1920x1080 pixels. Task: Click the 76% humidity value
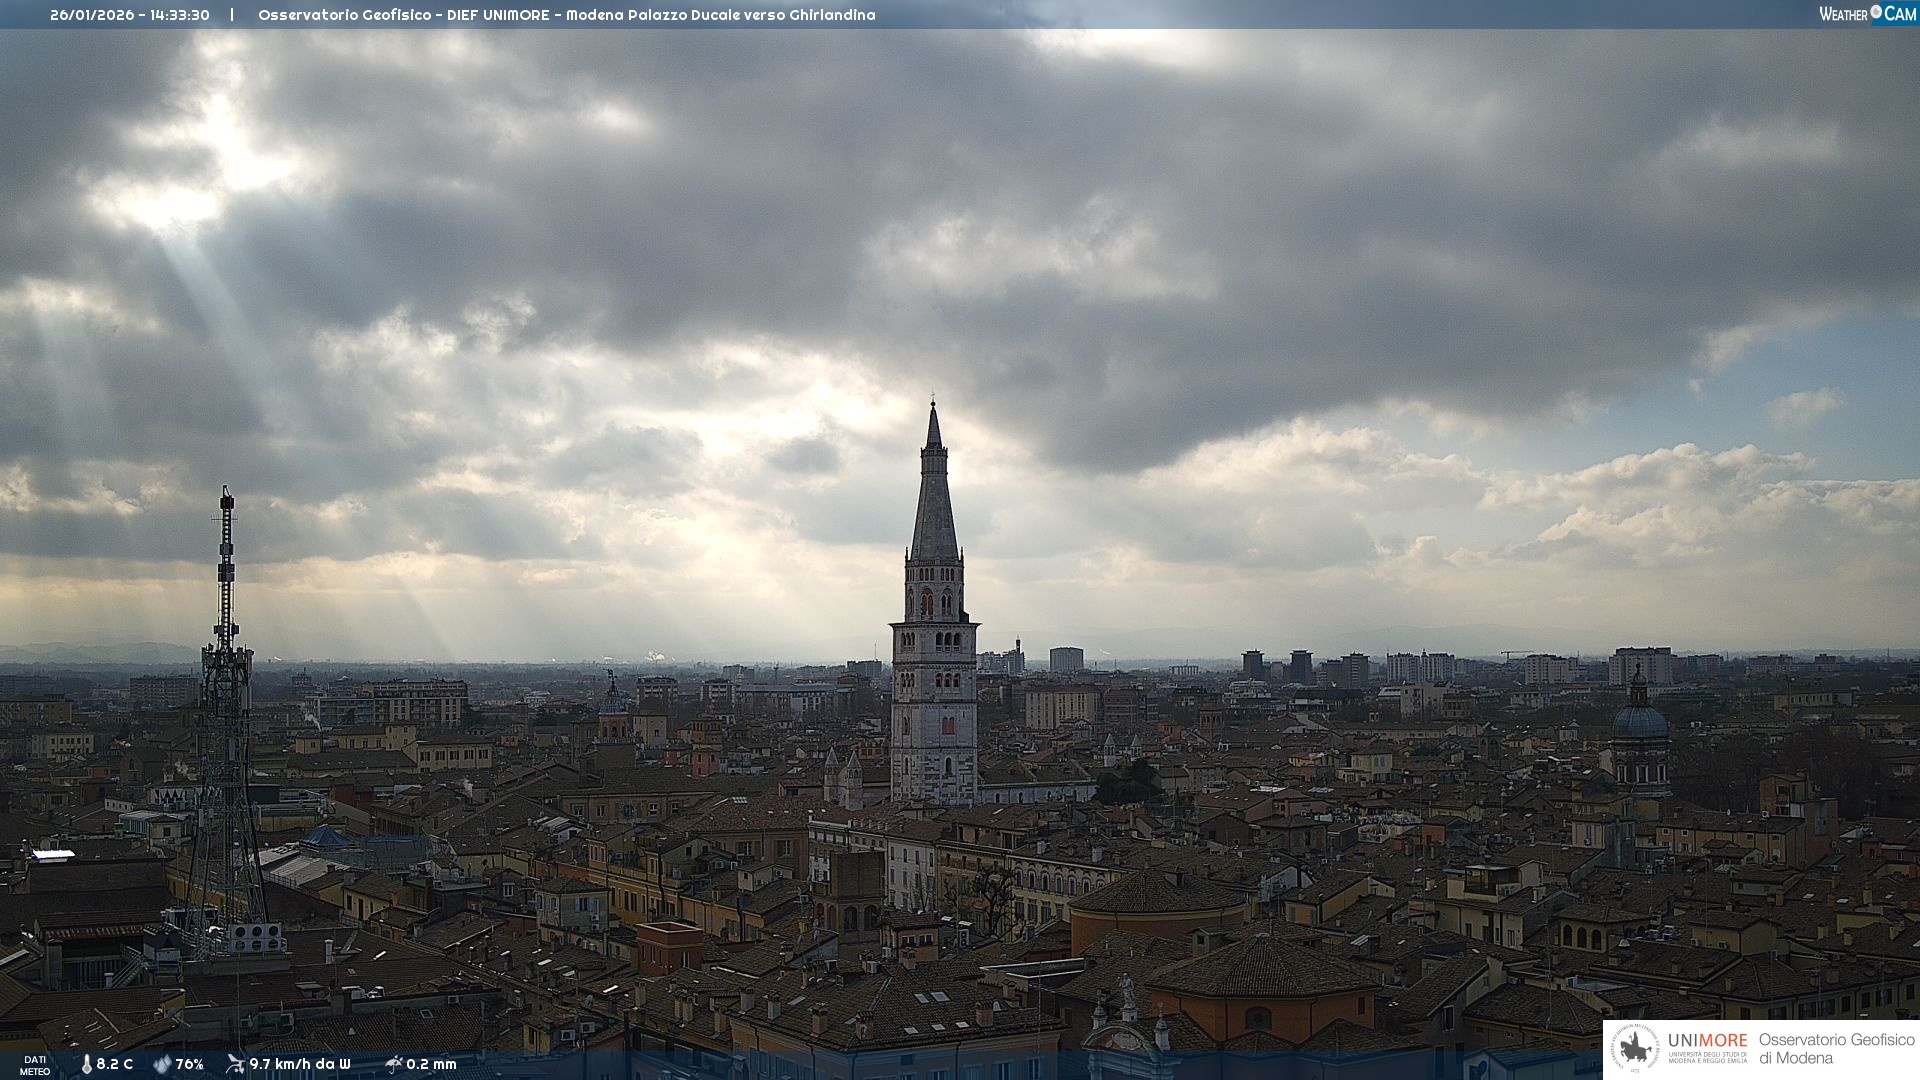click(190, 1065)
